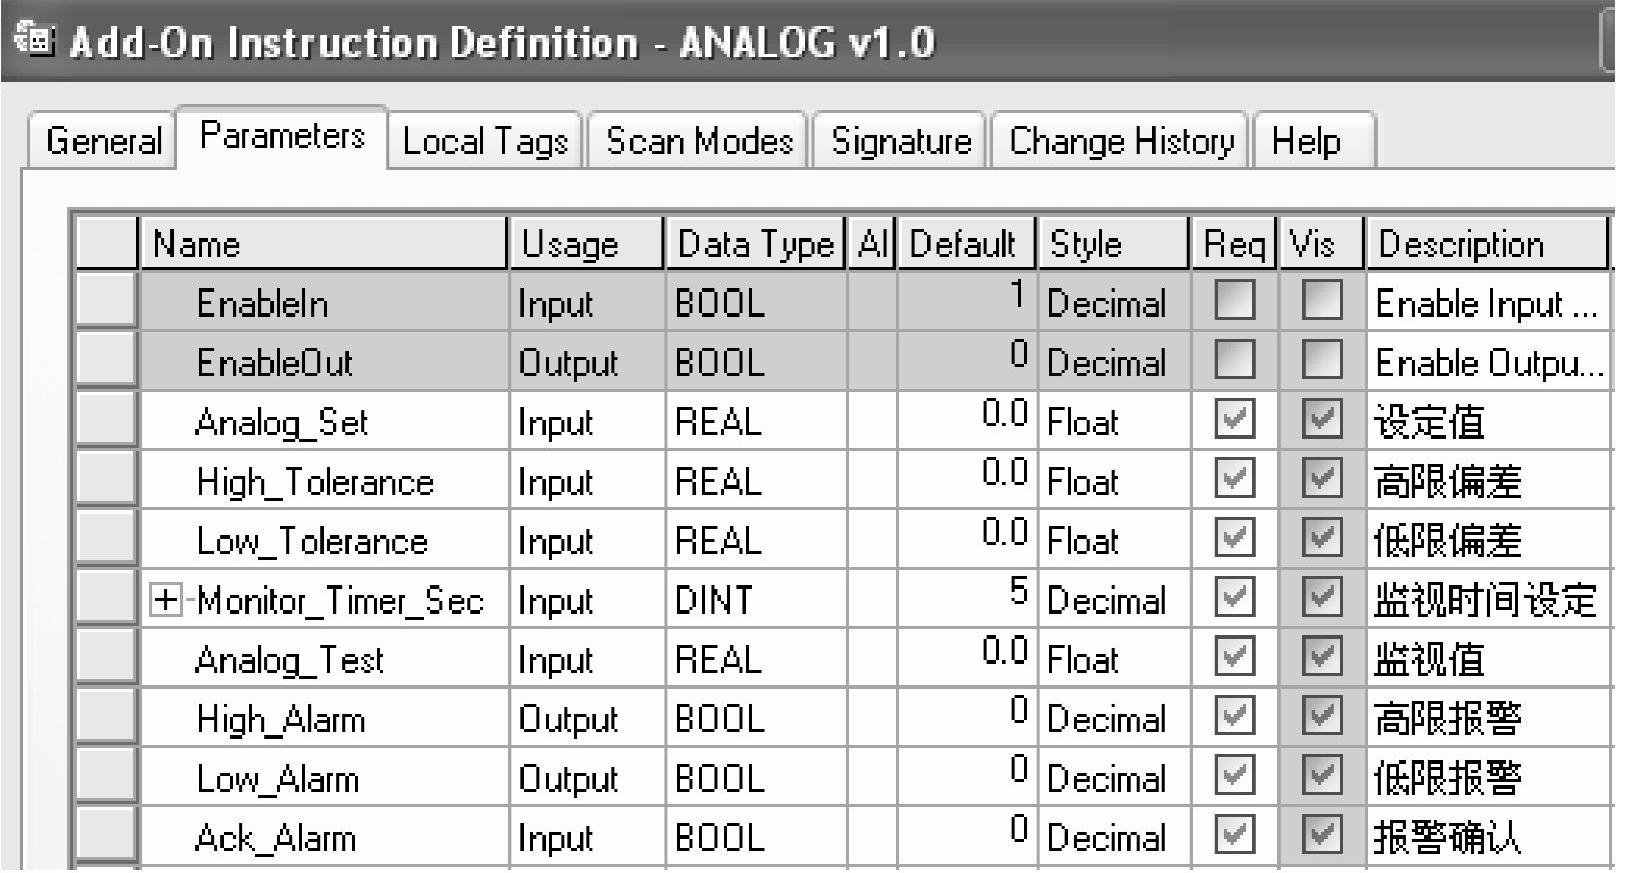Image resolution: width=1650 pixels, height=873 pixels.
Task: Uncheck Req checkbox for High_Alarm row
Action: pyautogui.click(x=1233, y=717)
